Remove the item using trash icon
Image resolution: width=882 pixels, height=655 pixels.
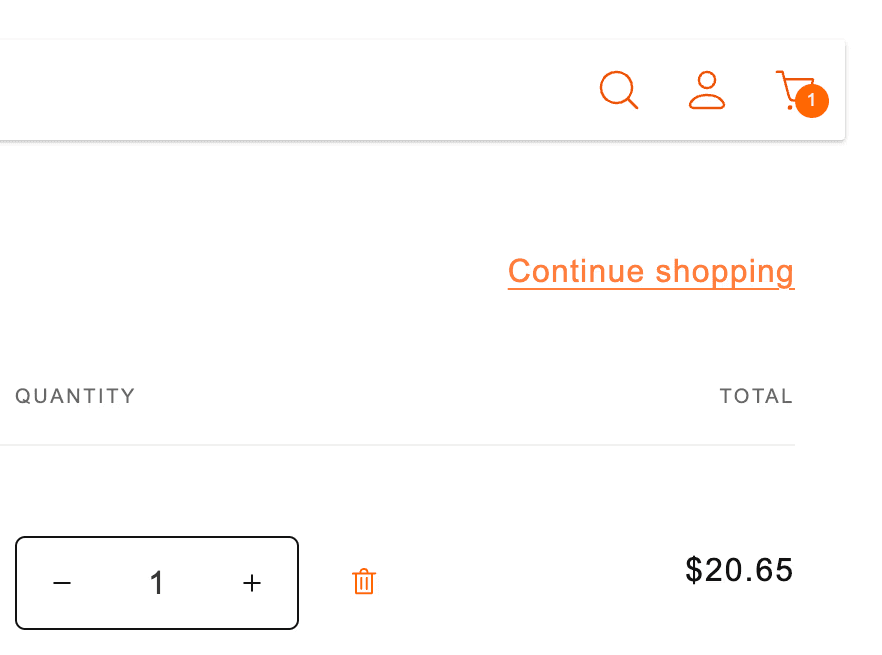click(364, 582)
